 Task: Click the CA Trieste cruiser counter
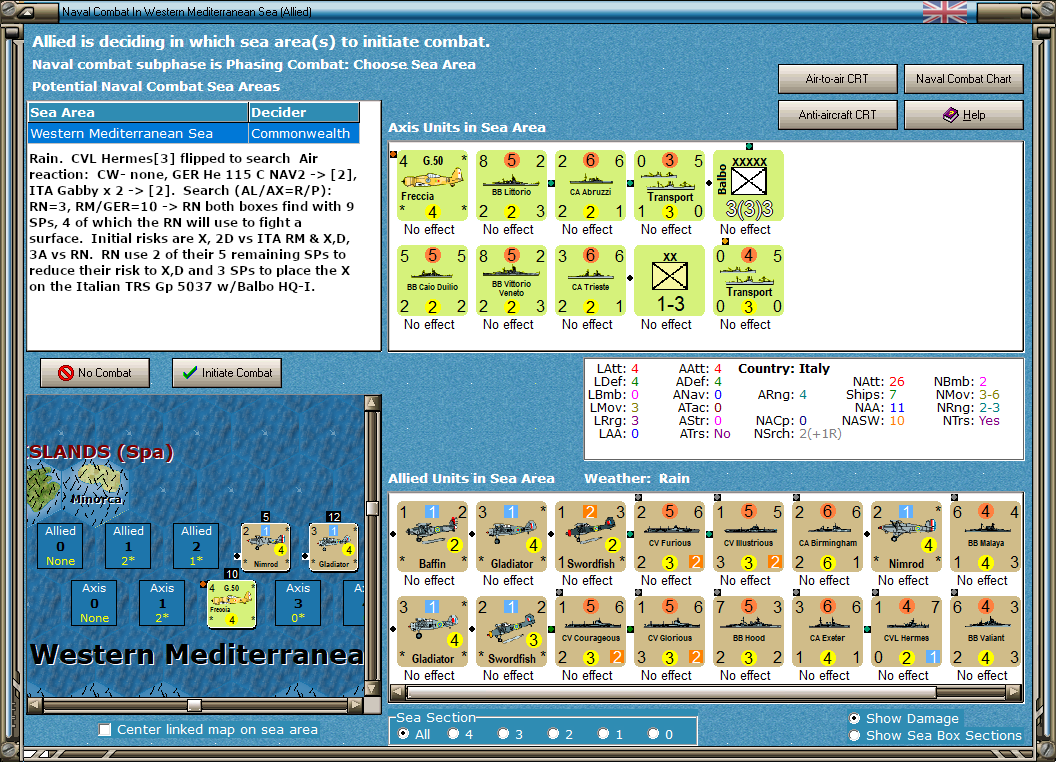[590, 280]
